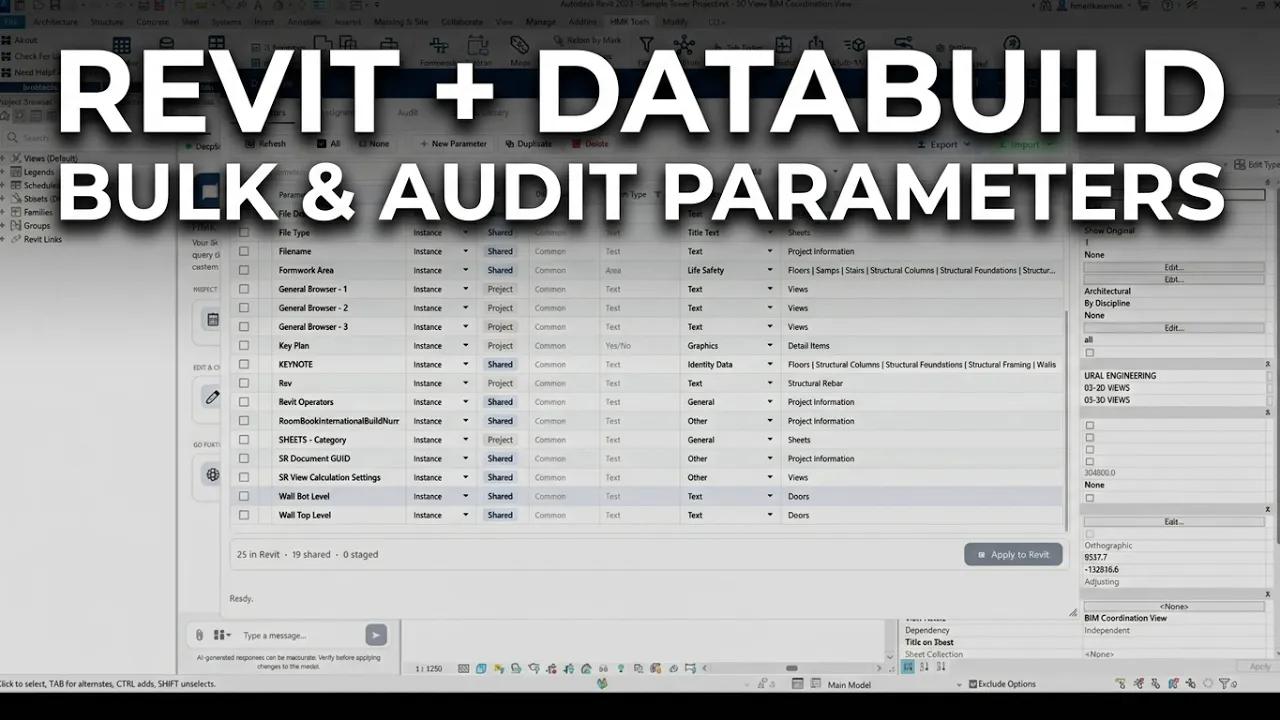This screenshot has height=720, width=1280.
Task: Click the Revit Links icon in project browser
Action: [16, 239]
